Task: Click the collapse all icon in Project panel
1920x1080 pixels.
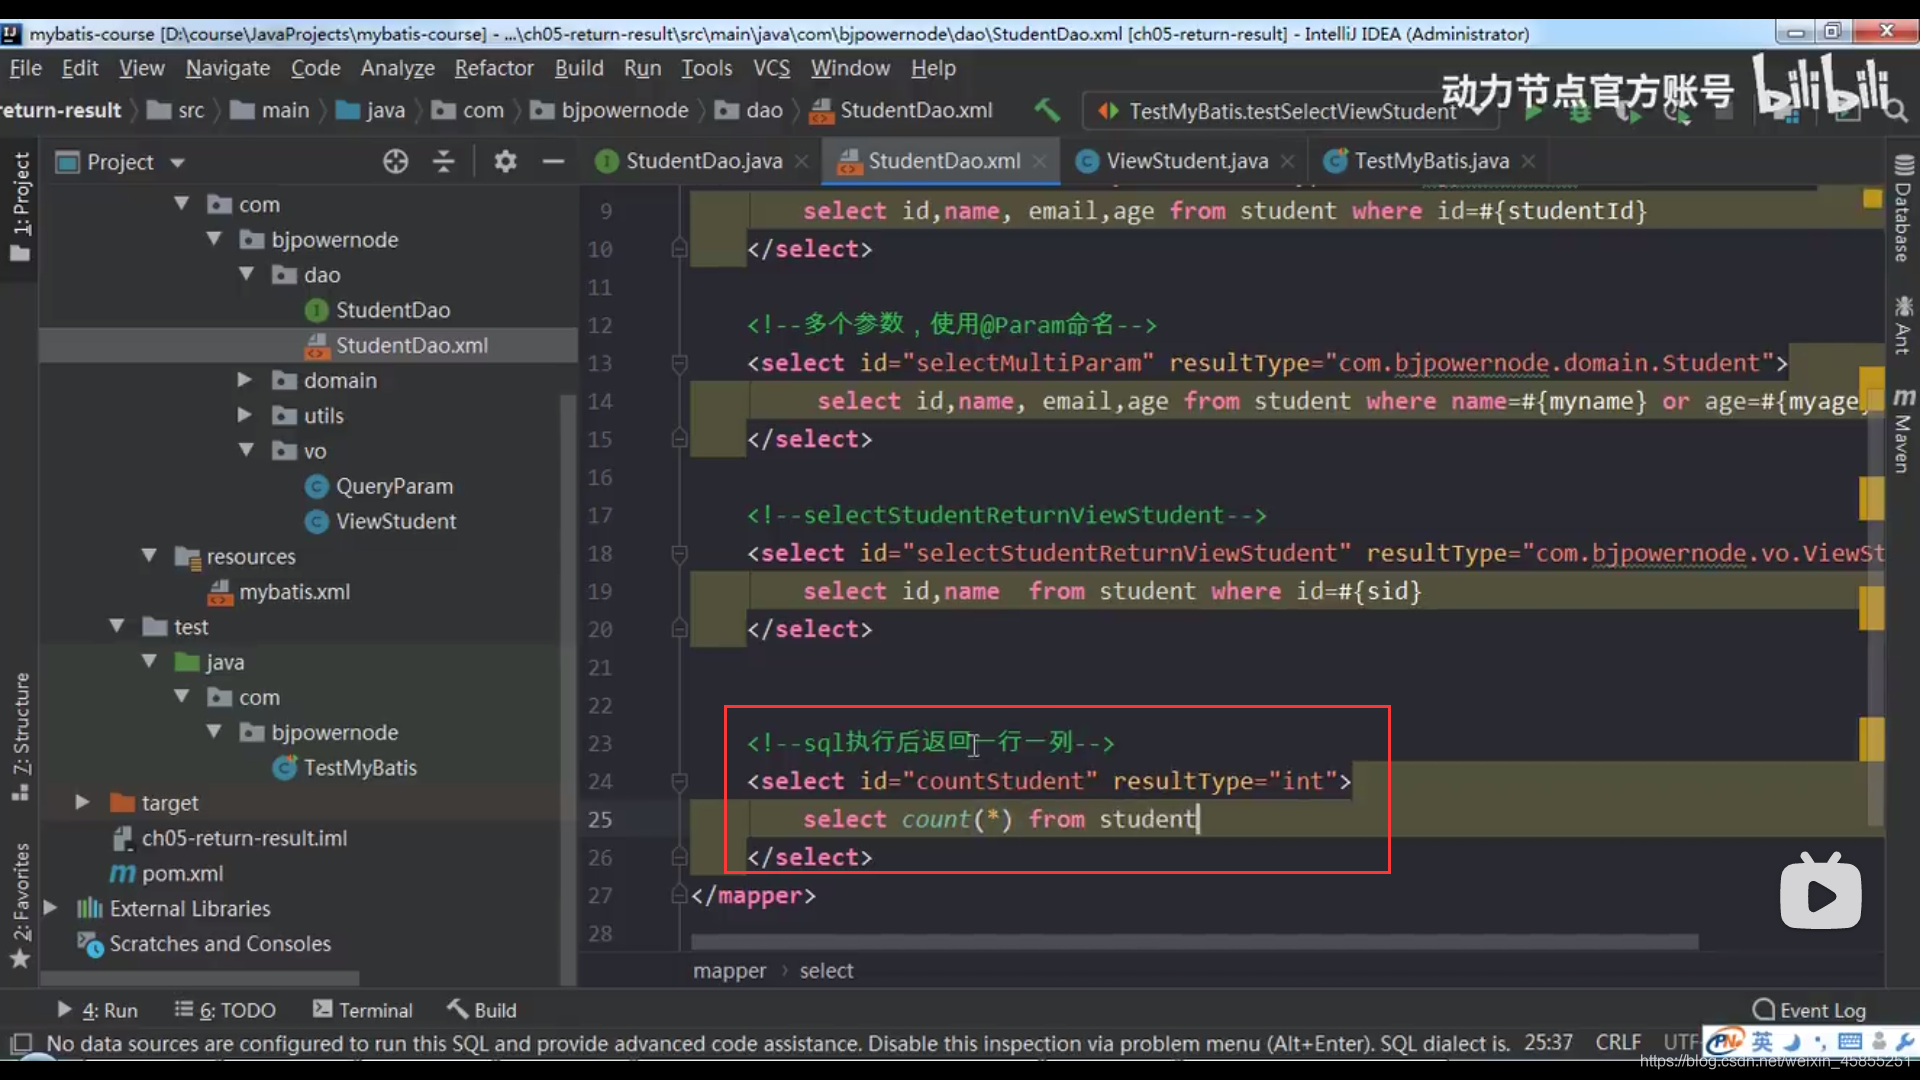Action: pos(444,161)
